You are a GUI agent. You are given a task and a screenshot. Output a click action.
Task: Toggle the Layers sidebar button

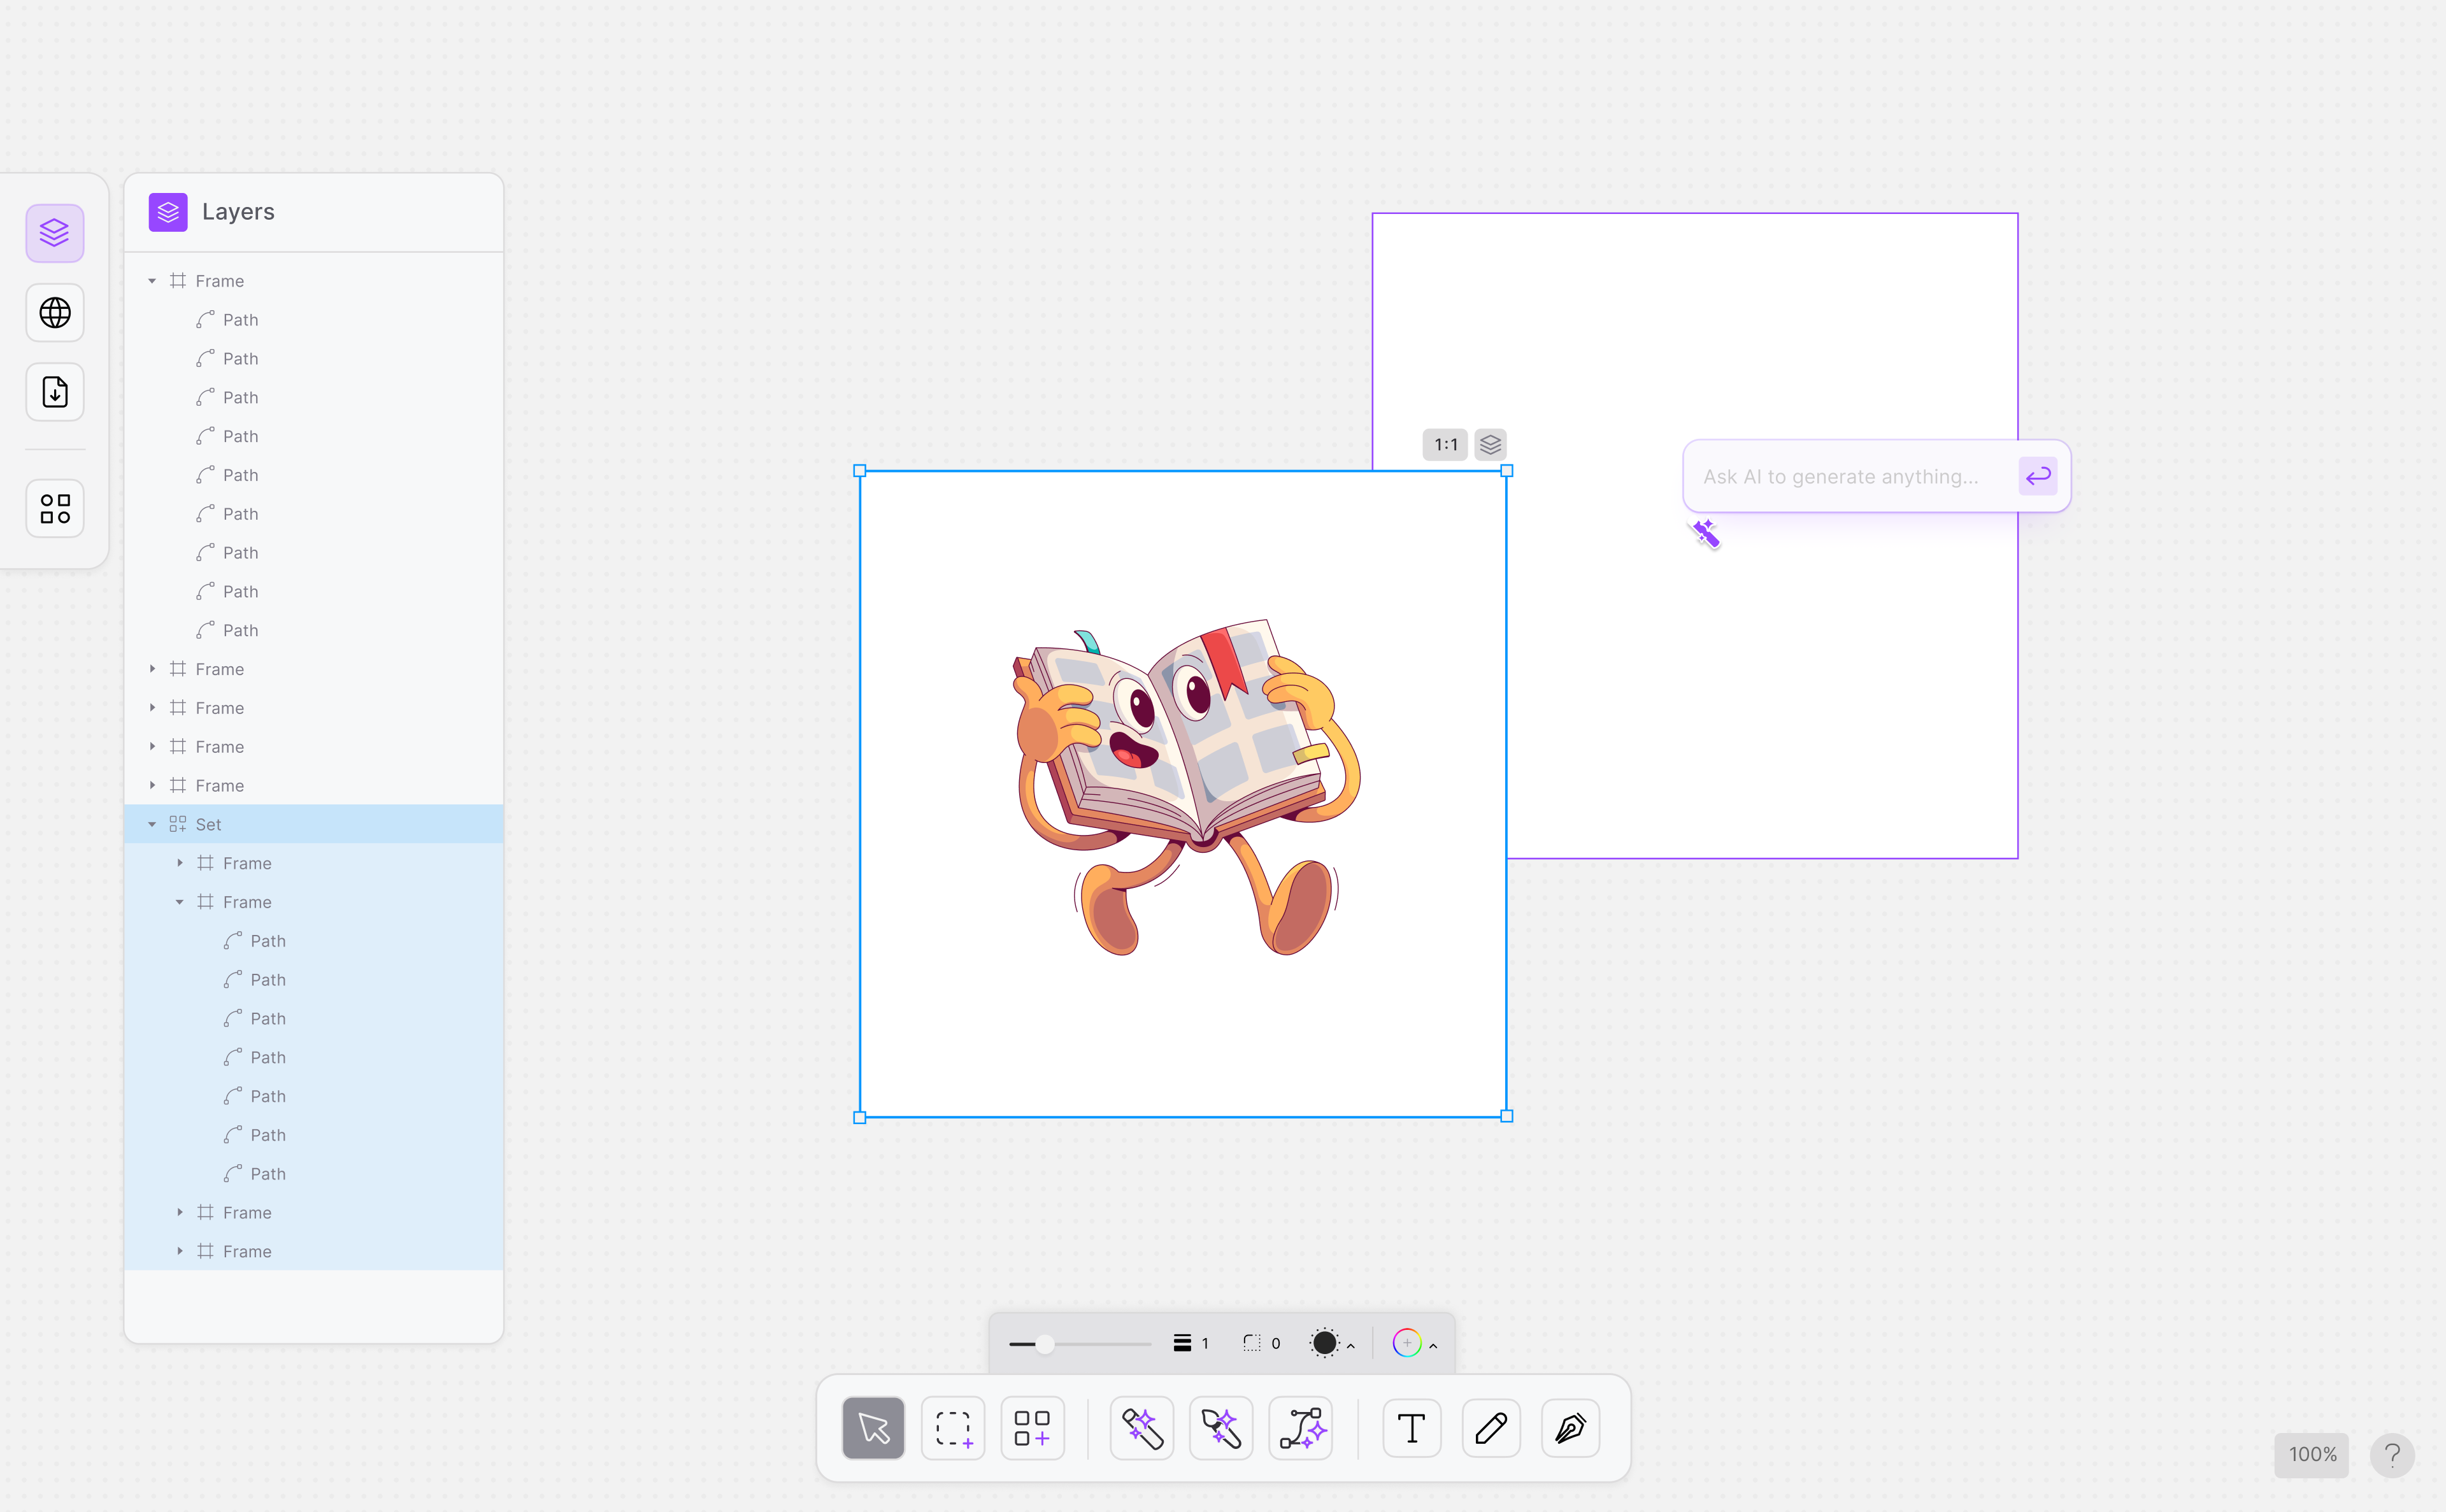(x=55, y=233)
